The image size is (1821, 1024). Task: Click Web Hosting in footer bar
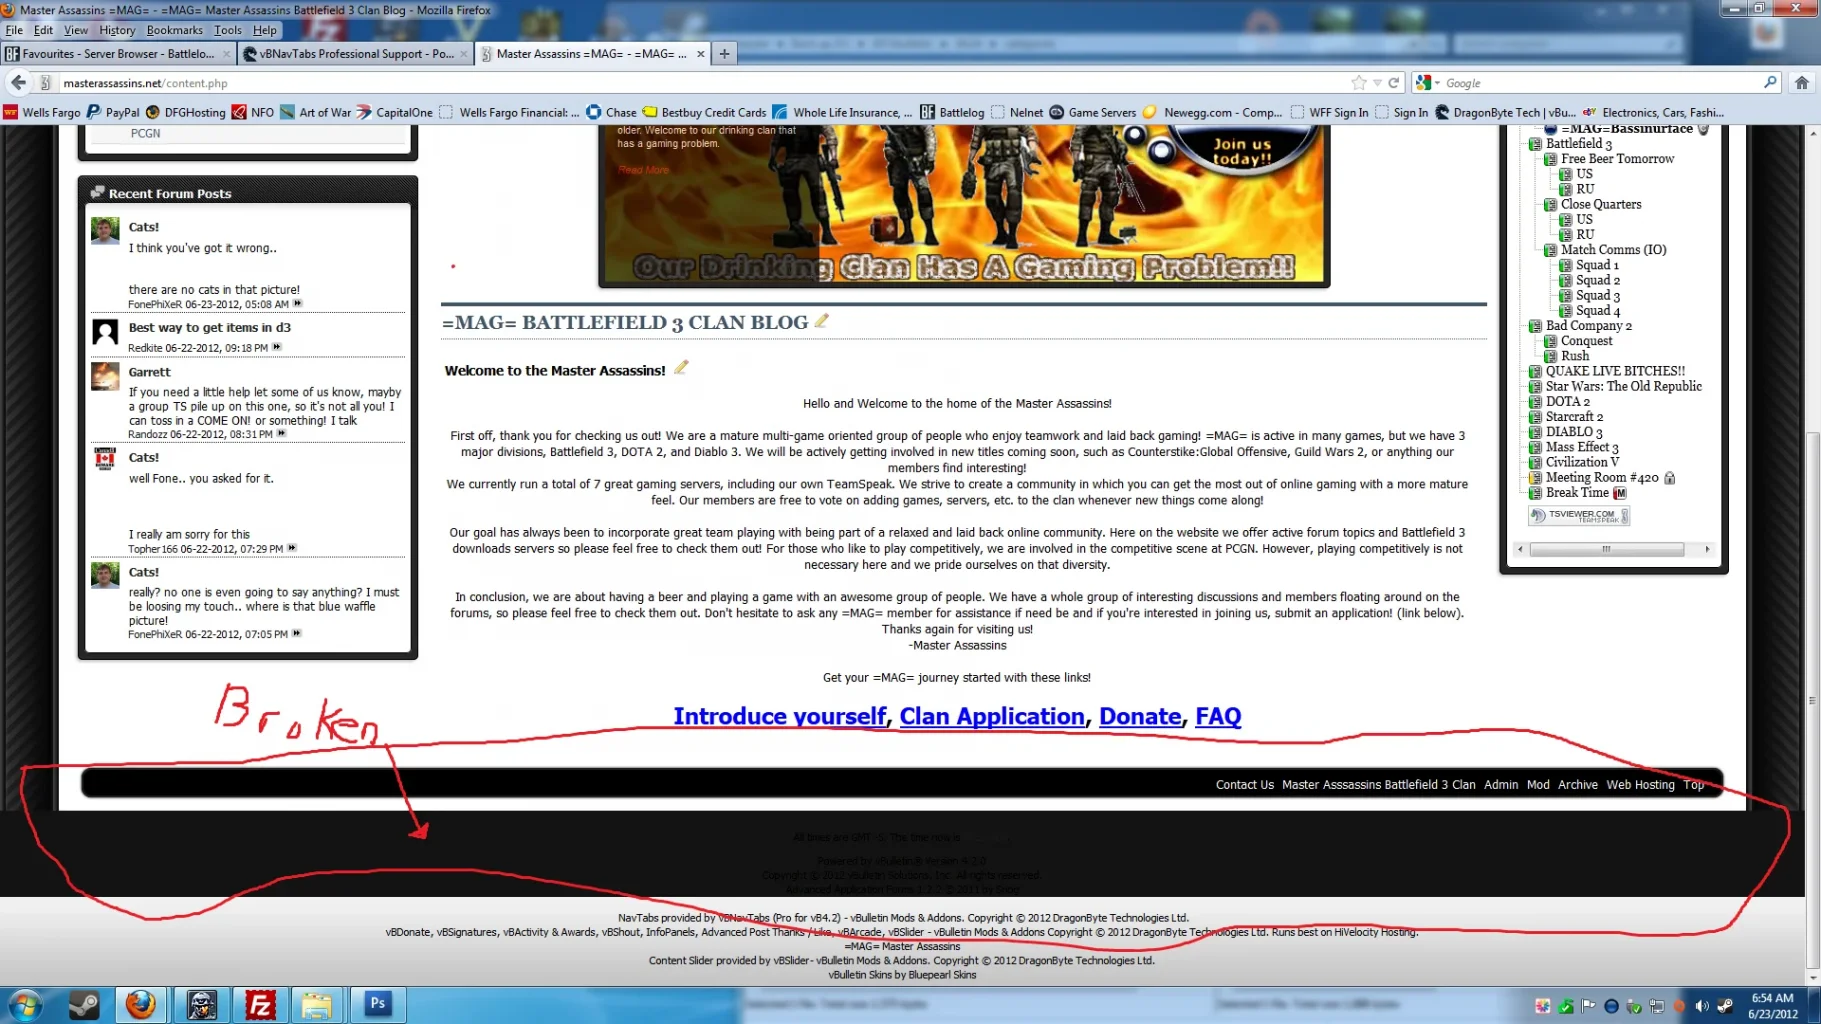[x=1640, y=784]
